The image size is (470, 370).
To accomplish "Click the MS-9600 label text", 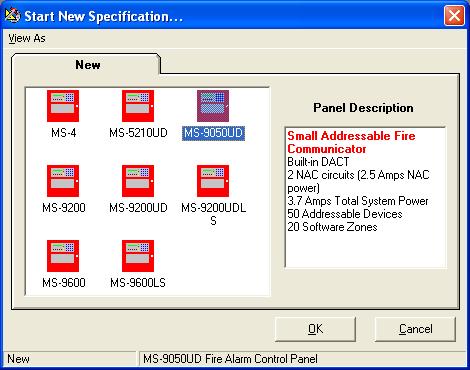I will [x=64, y=283].
